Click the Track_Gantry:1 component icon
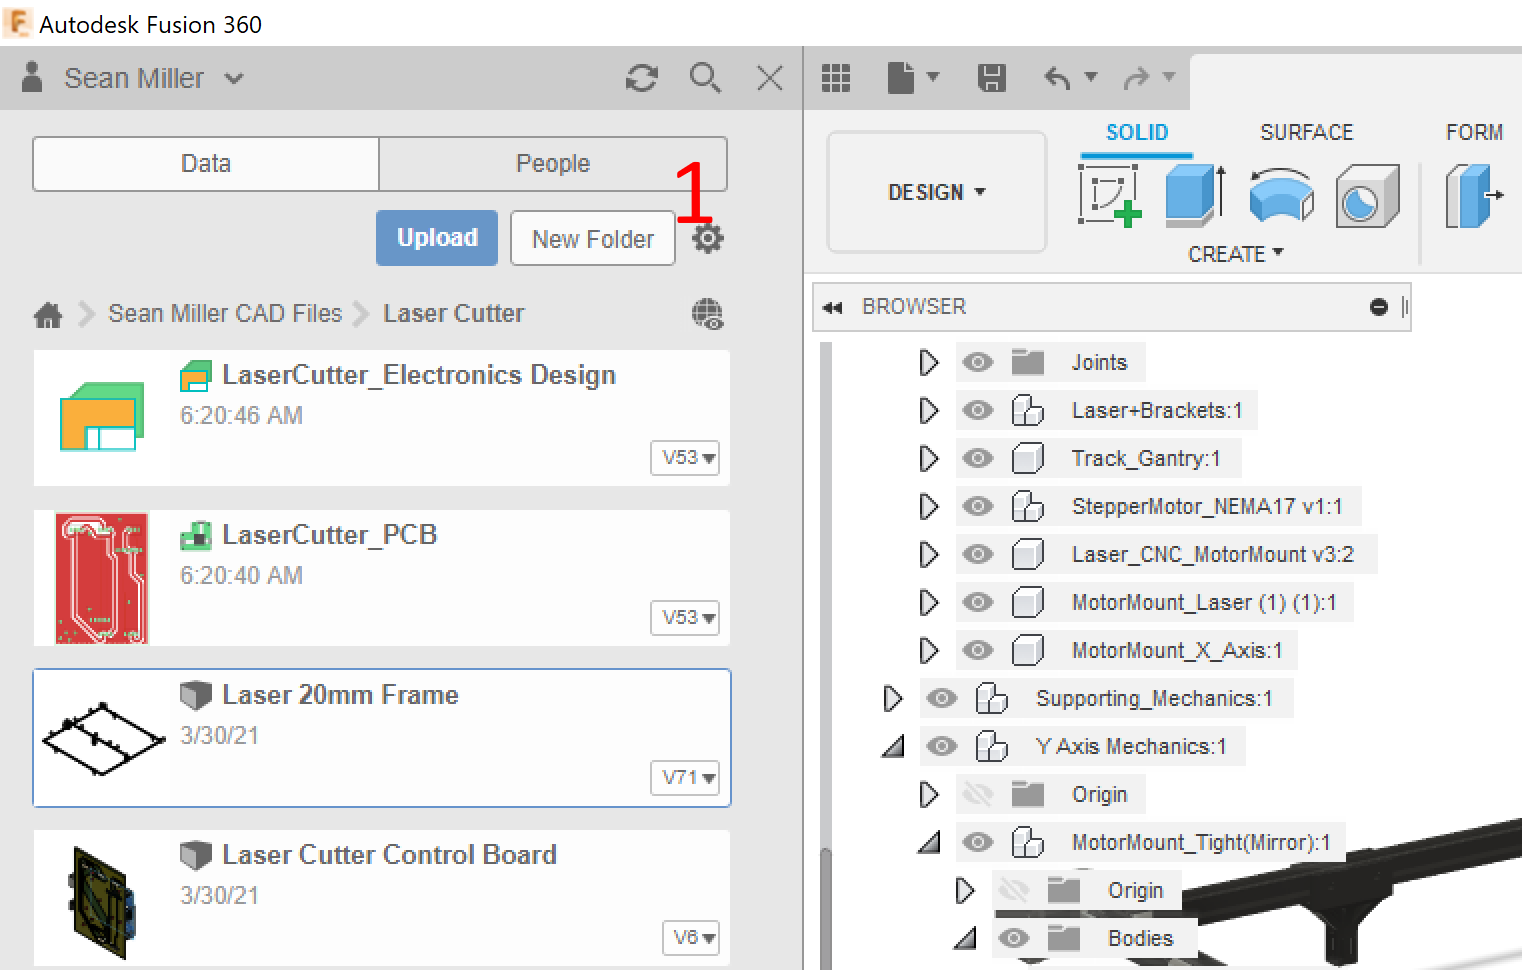This screenshot has width=1522, height=970. click(1028, 459)
